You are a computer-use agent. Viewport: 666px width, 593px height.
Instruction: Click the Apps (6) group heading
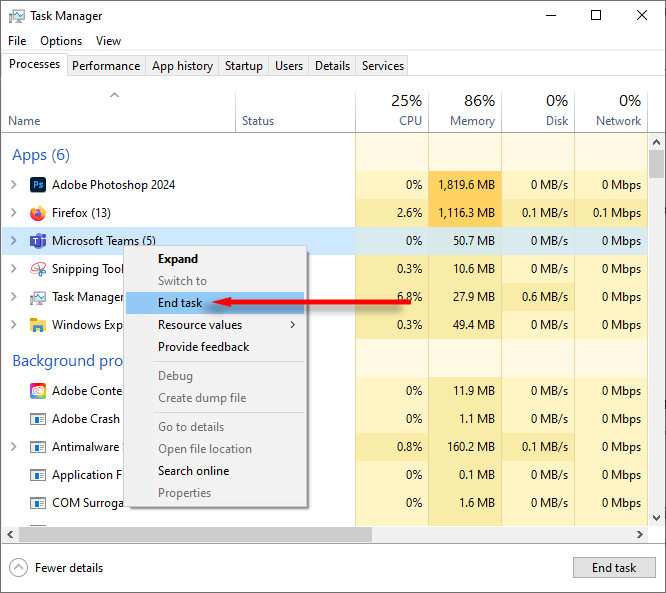coord(41,155)
